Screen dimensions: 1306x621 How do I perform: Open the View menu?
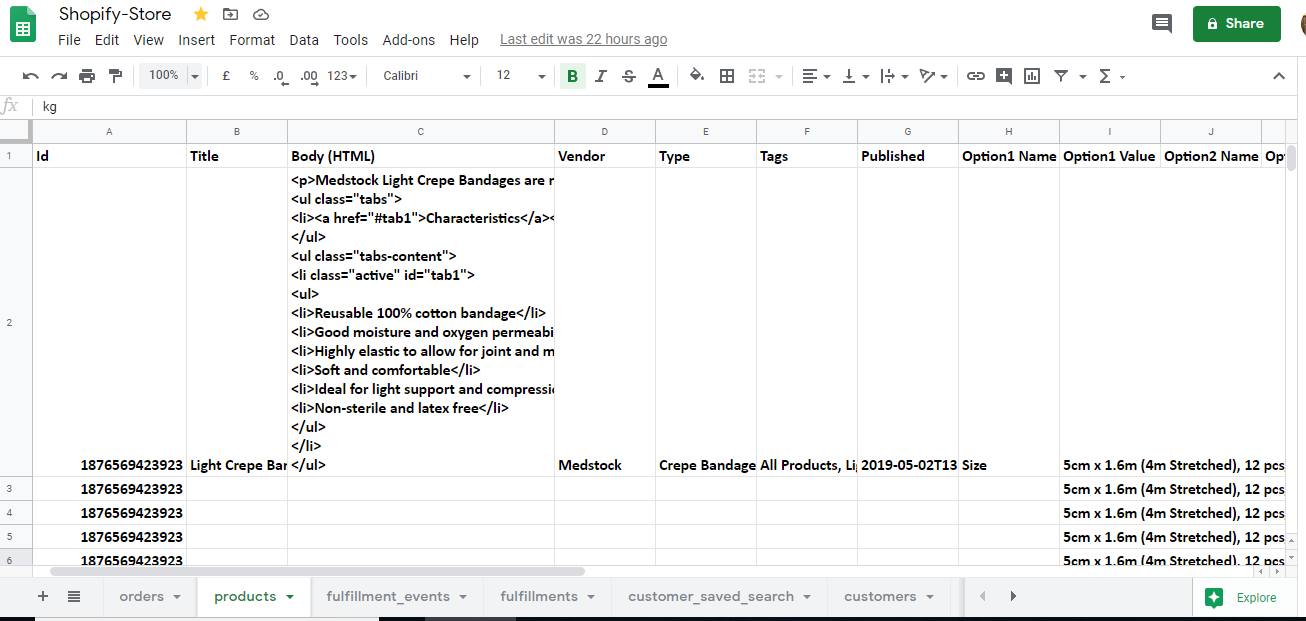148,40
